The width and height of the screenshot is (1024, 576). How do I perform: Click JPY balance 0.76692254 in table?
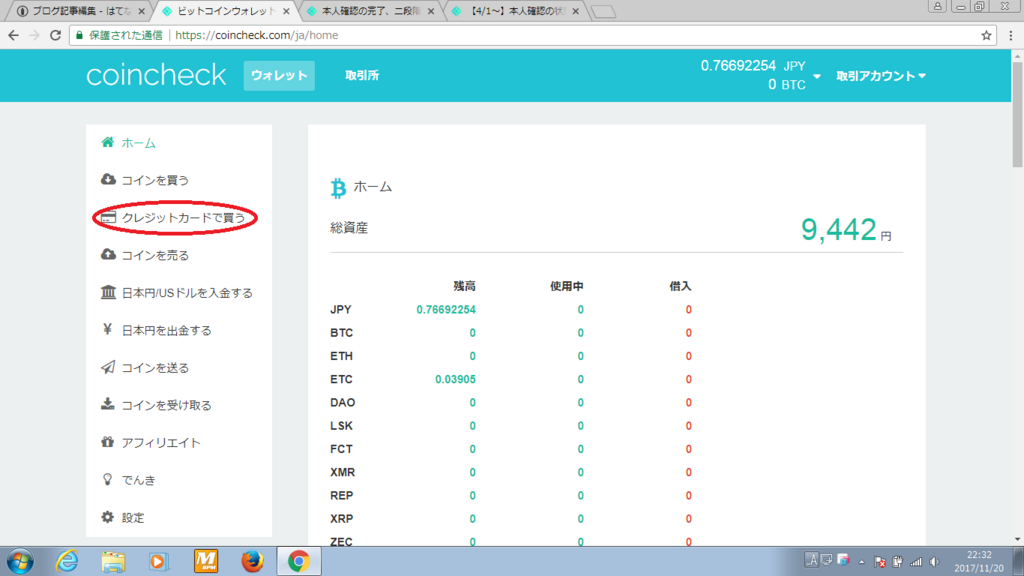pos(446,310)
